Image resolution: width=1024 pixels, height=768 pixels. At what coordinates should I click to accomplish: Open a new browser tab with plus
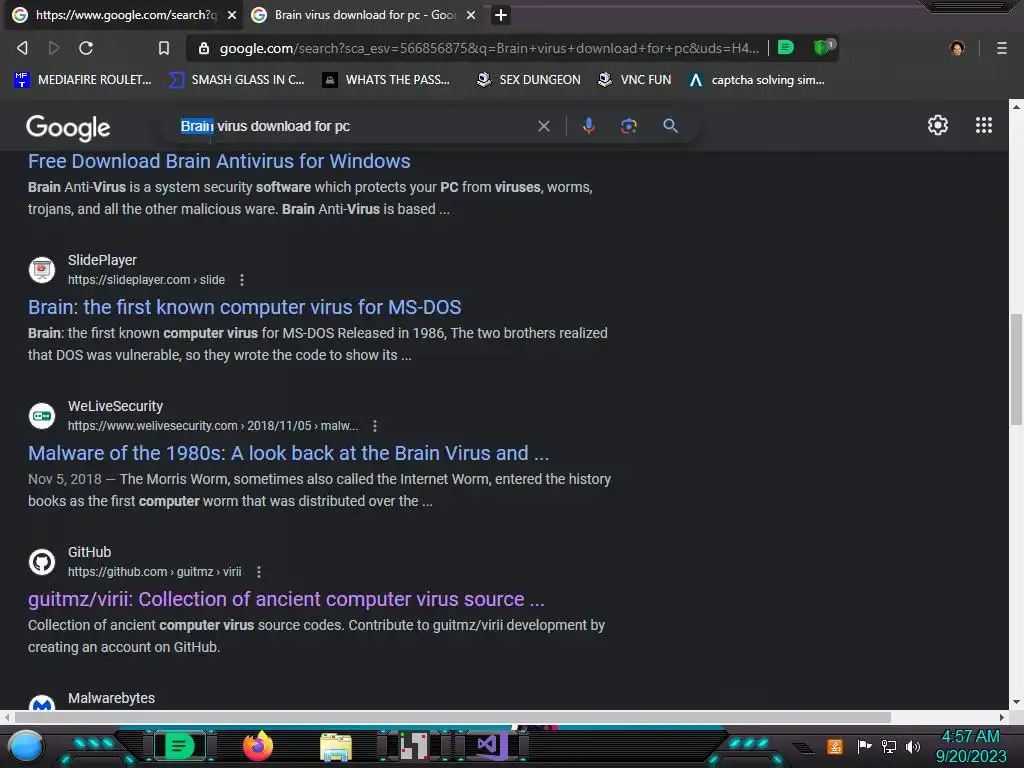[x=500, y=15]
